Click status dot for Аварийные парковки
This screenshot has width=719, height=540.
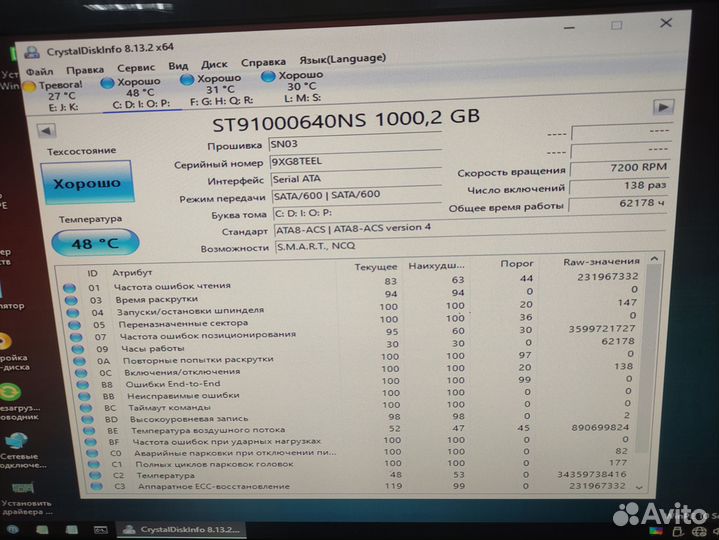[93, 454]
